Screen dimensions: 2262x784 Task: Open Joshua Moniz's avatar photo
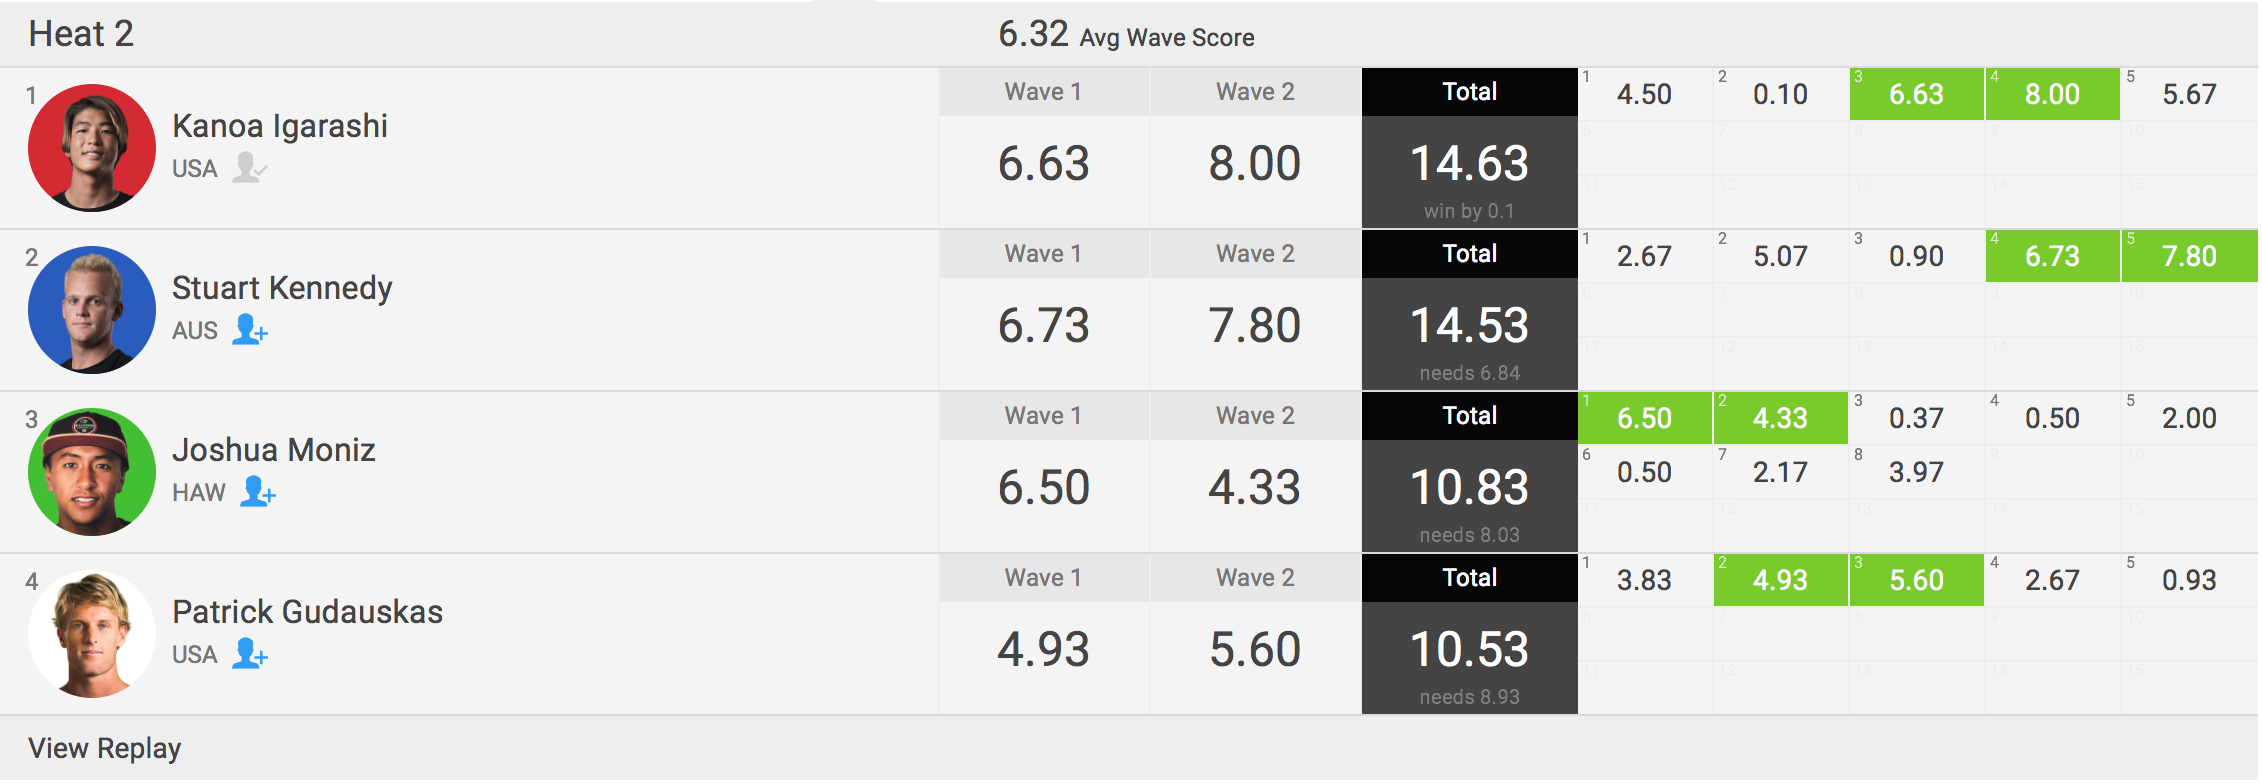[x=92, y=472]
